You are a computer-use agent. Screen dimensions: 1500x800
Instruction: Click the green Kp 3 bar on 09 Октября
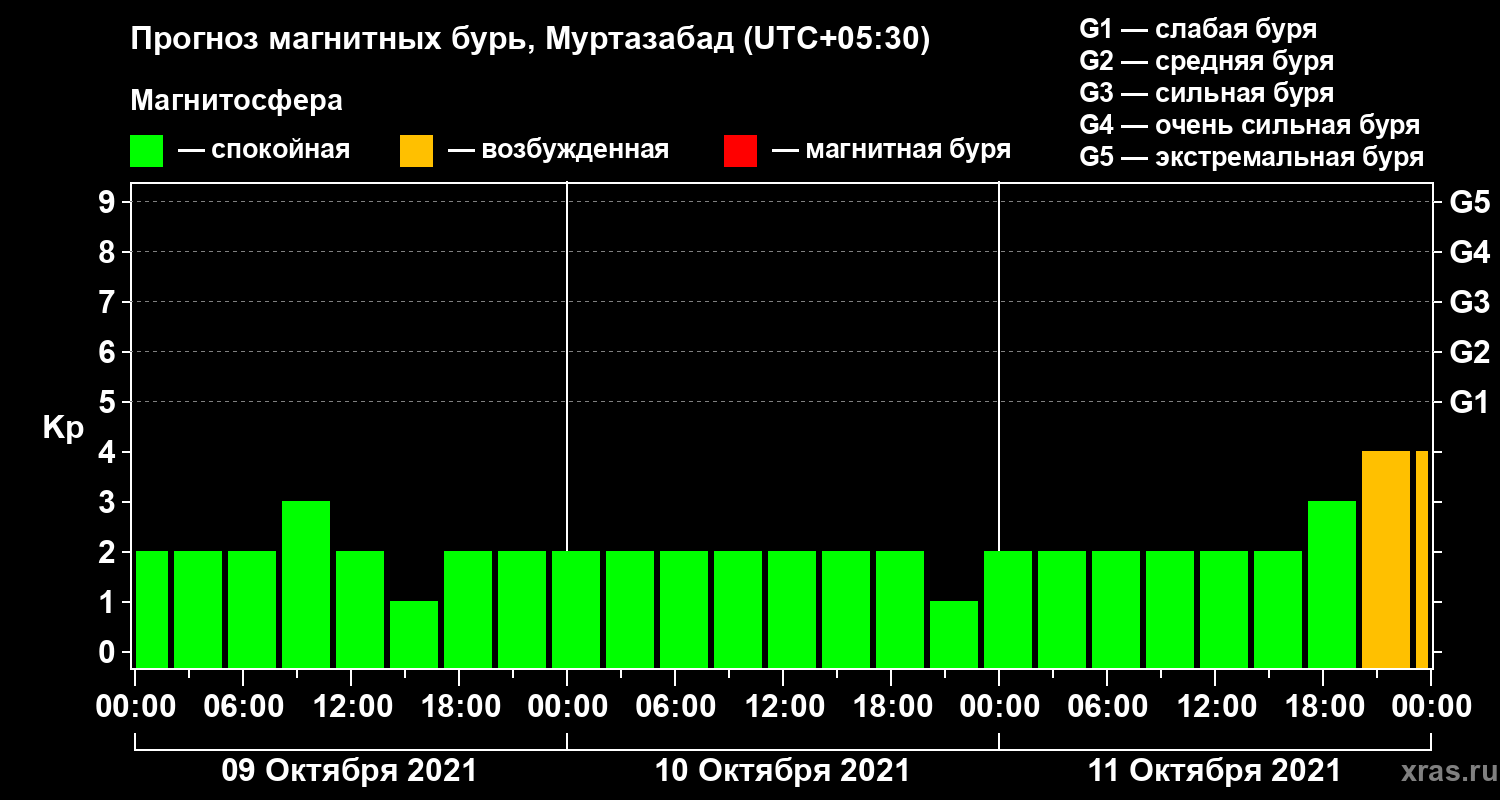[306, 585]
